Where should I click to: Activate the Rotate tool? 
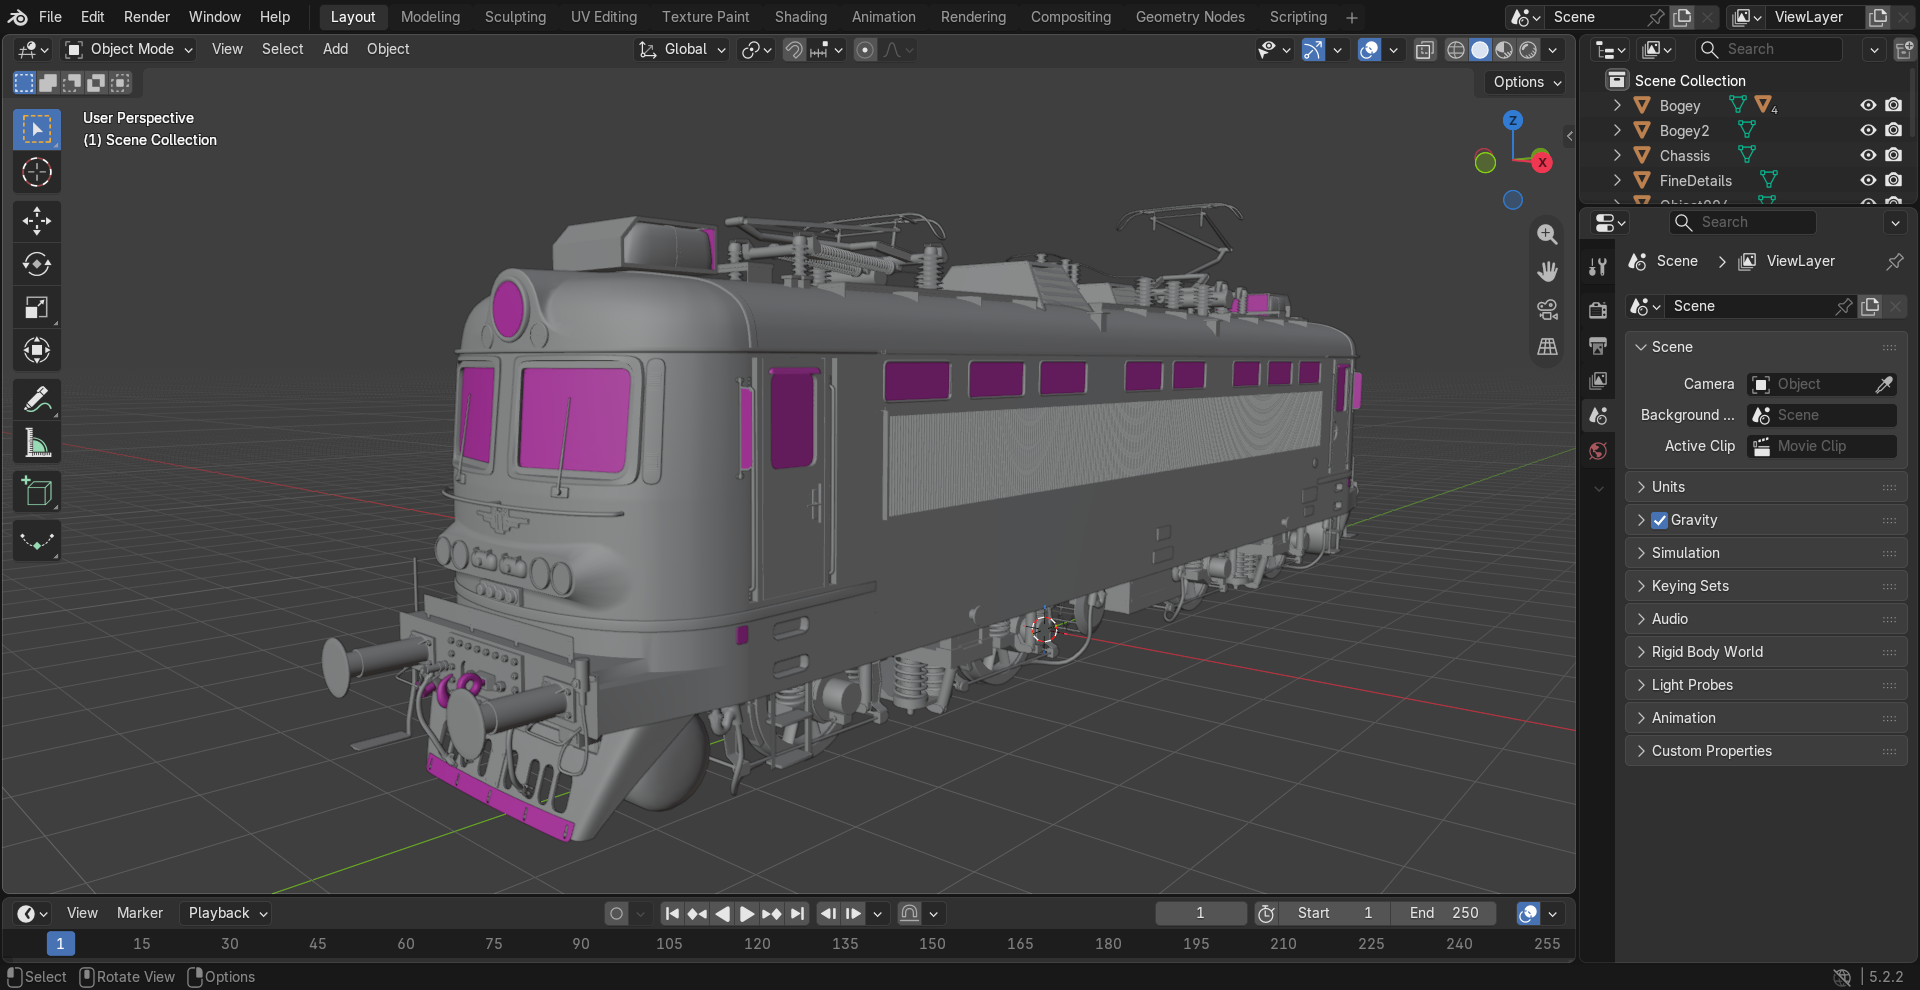tap(37, 264)
